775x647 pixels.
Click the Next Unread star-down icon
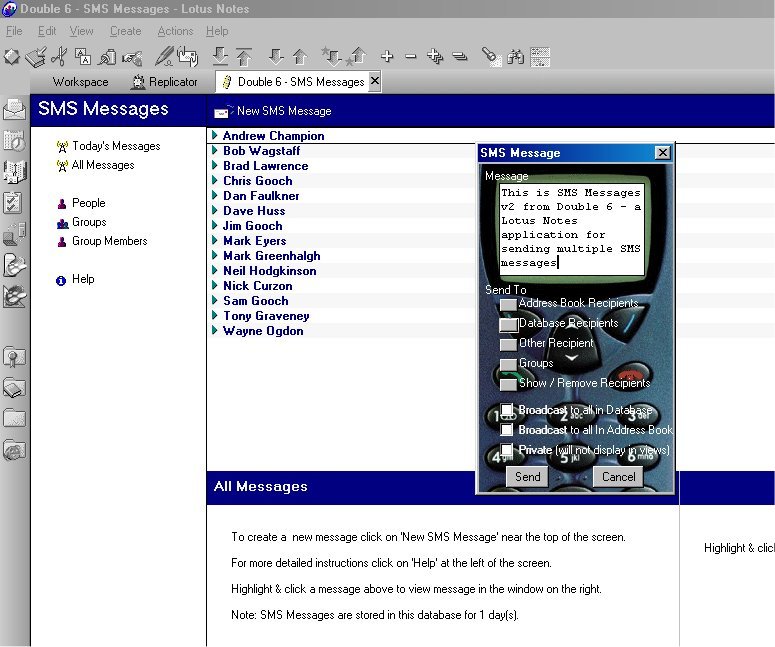click(331, 56)
